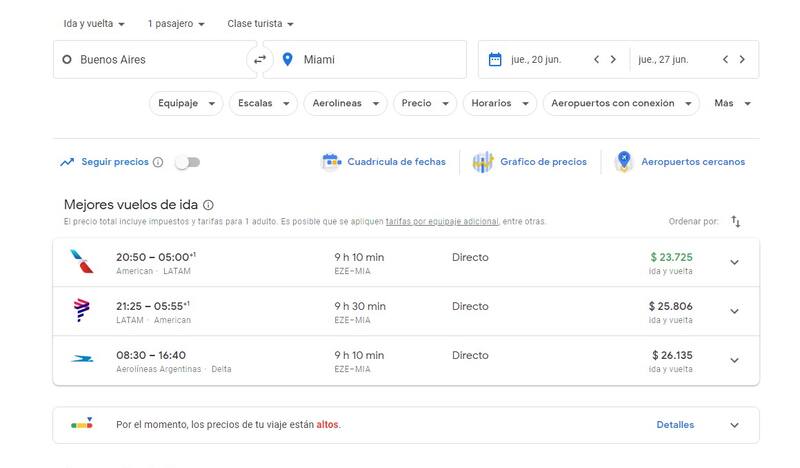Click info icon next to Mejores vuelos de ida
The width and height of the screenshot is (800, 468).
click(208, 204)
